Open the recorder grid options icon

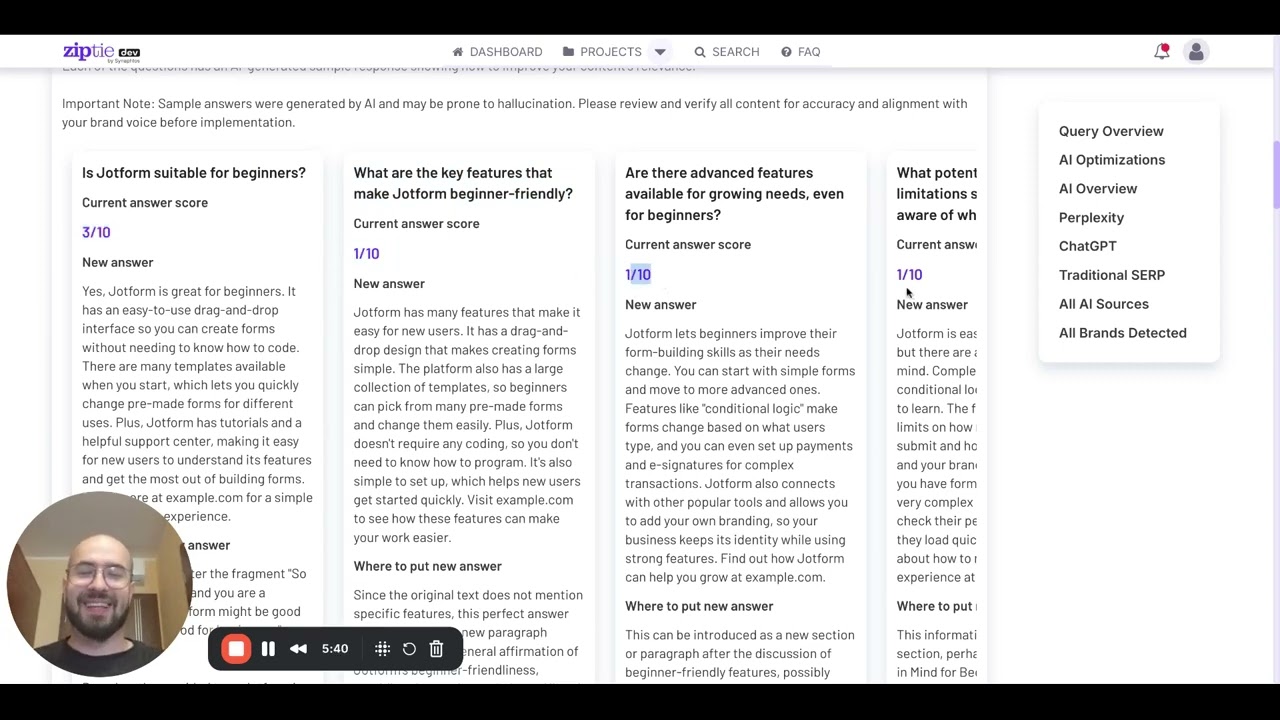(382, 649)
